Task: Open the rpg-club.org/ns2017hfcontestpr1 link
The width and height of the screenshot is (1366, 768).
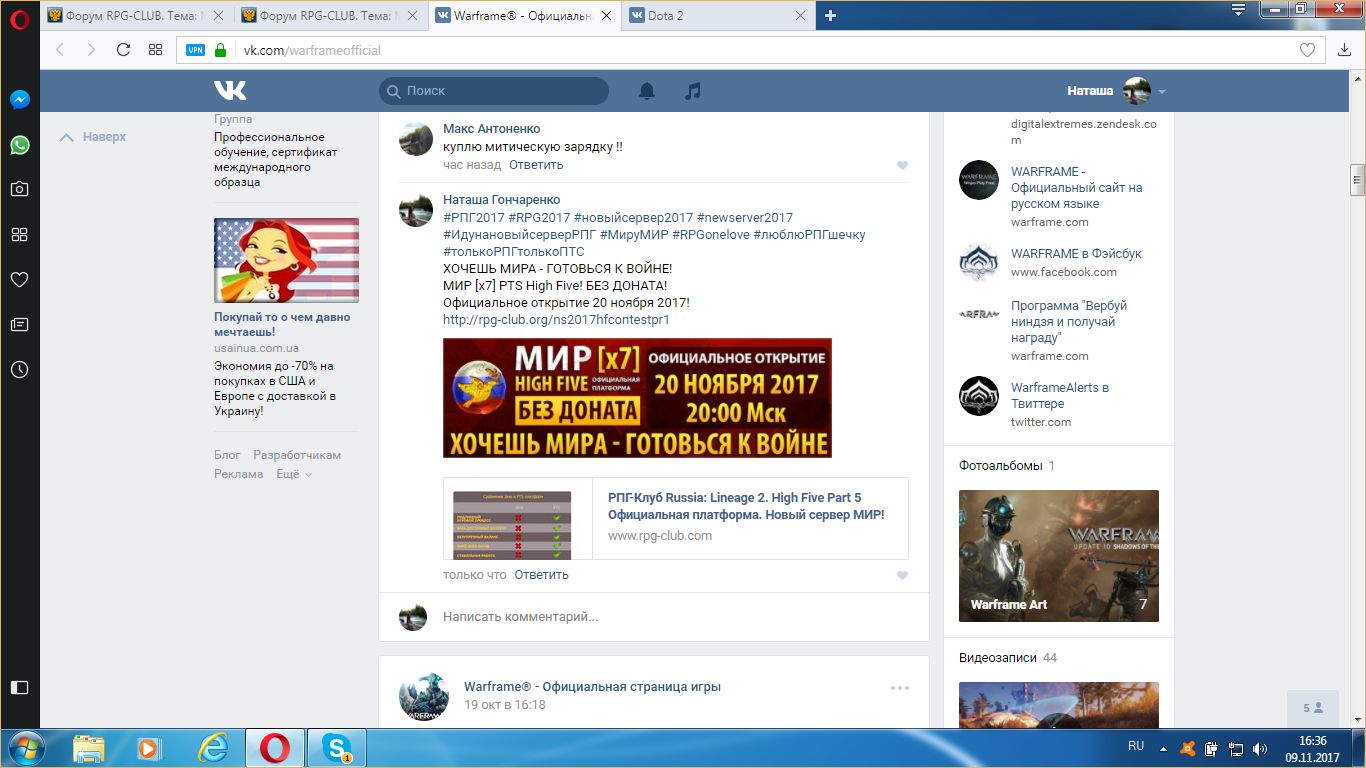Action: point(556,320)
